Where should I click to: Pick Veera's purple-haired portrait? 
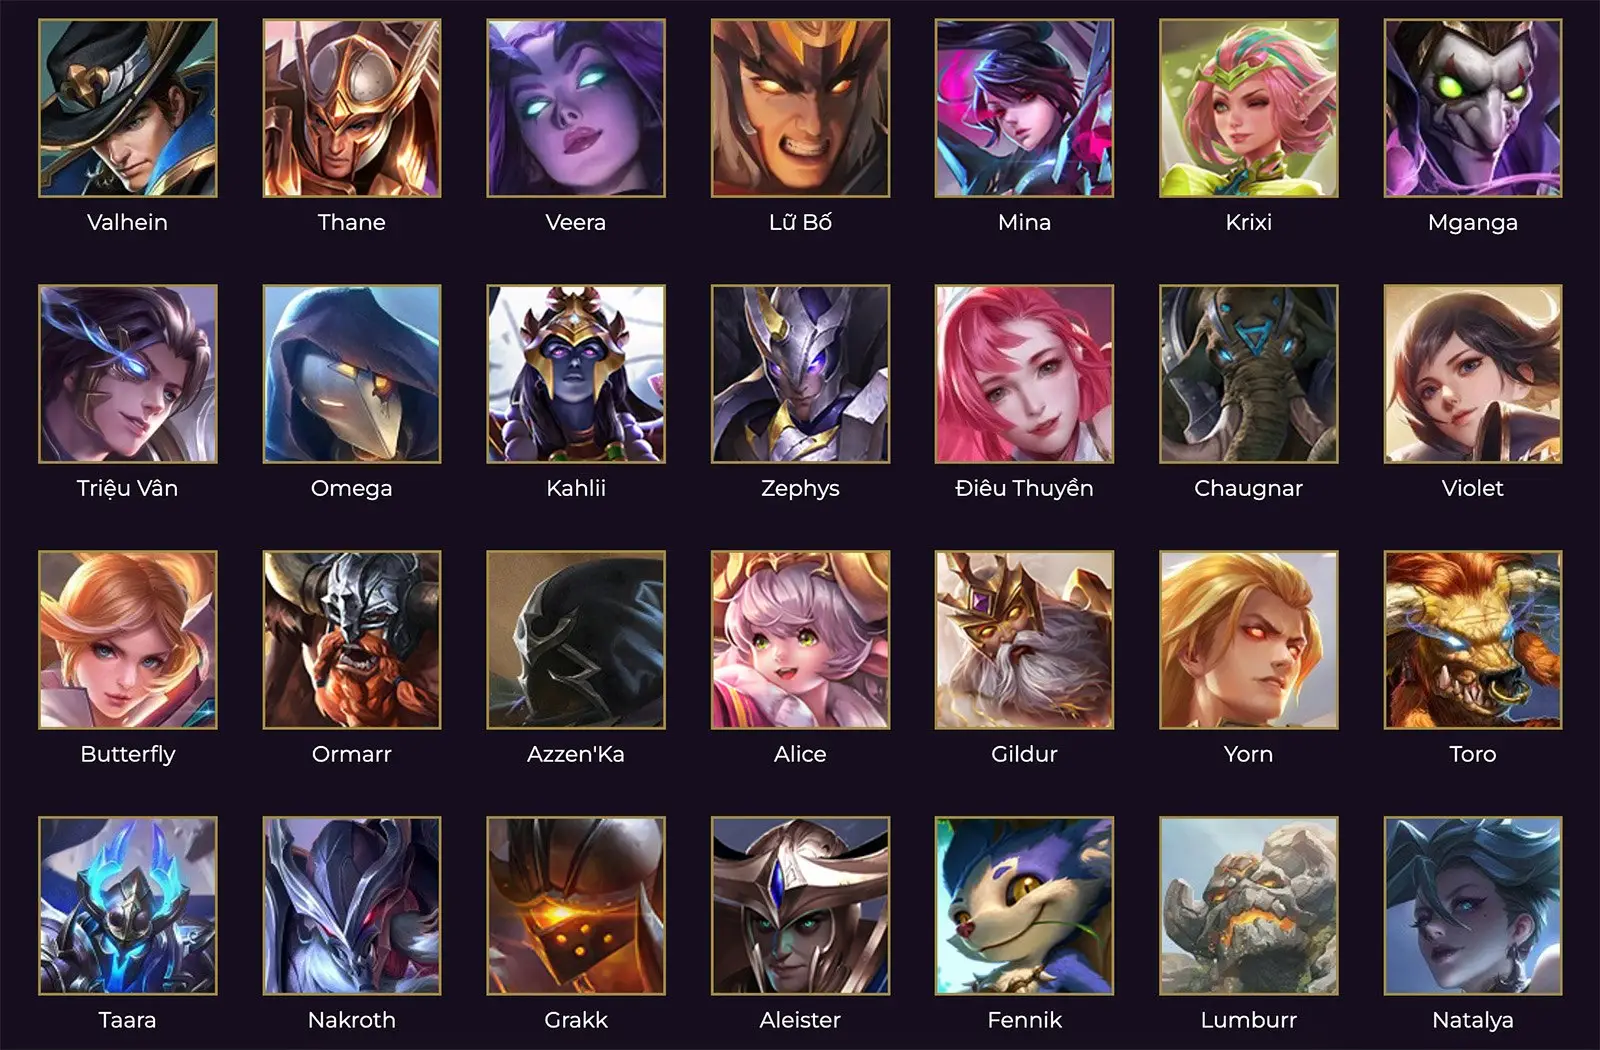(575, 108)
